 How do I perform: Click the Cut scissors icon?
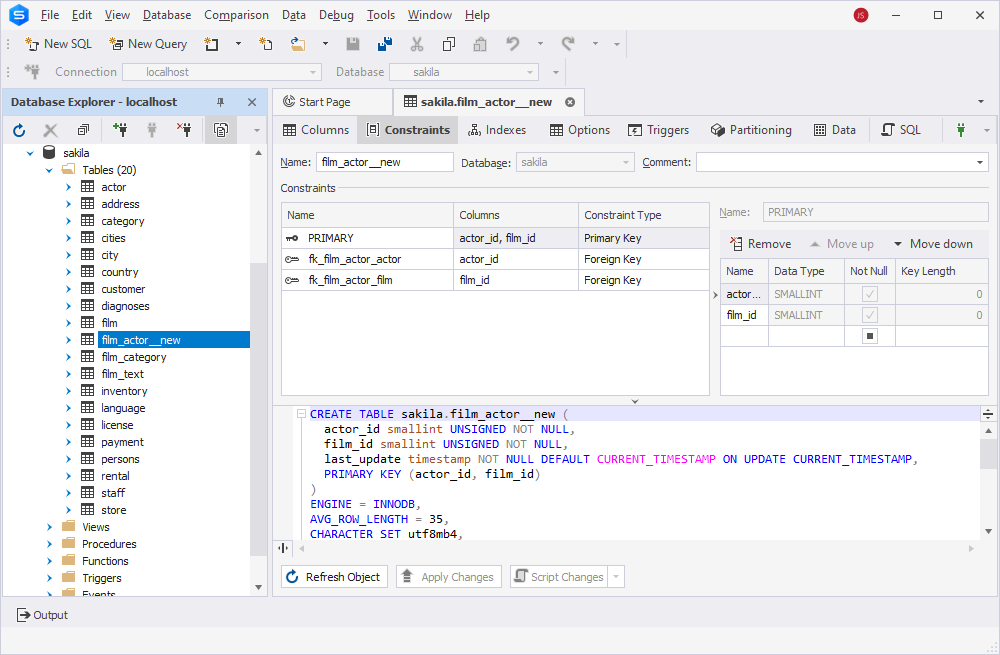[416, 44]
